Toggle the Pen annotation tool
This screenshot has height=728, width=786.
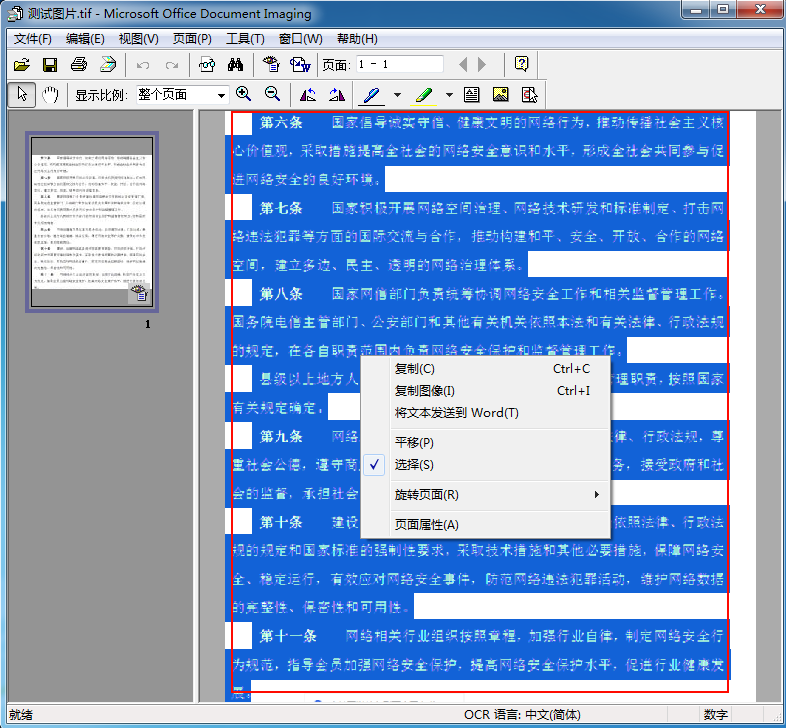(370, 95)
